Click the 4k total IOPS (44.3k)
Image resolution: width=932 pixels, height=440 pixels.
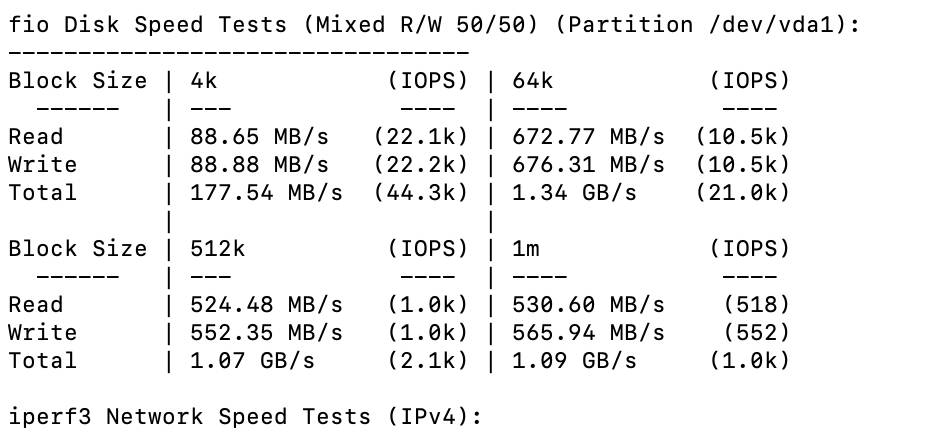coord(421,193)
